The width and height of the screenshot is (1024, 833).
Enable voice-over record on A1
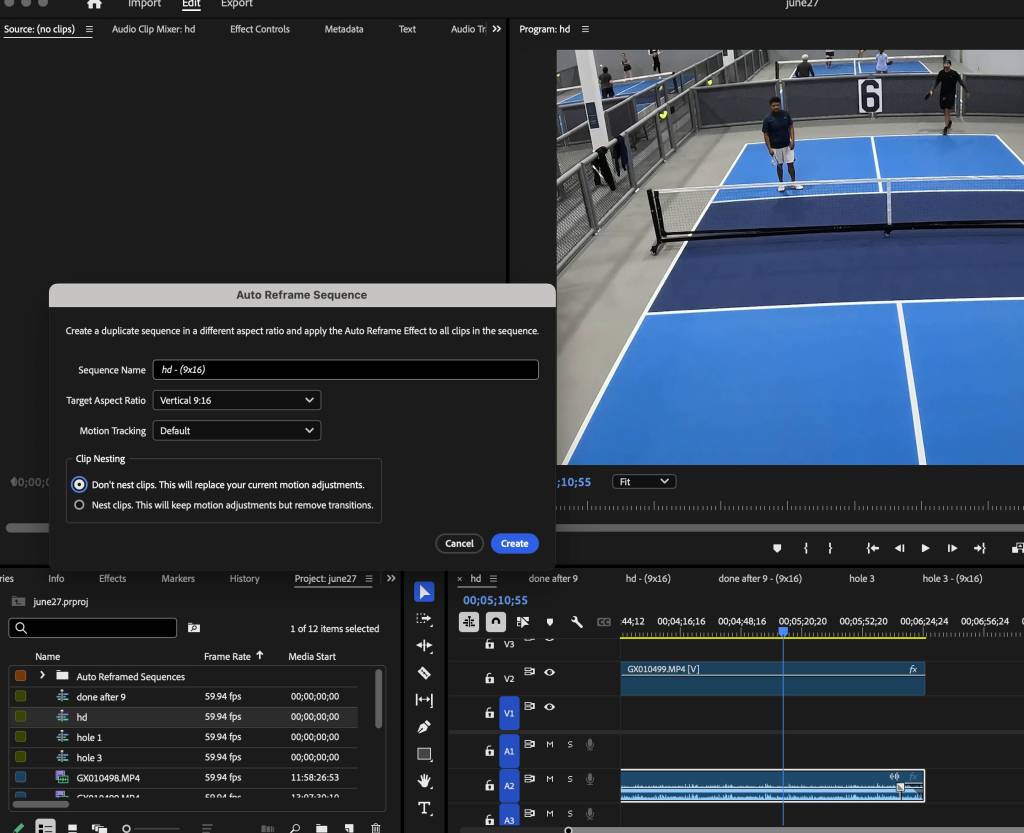[x=590, y=744]
